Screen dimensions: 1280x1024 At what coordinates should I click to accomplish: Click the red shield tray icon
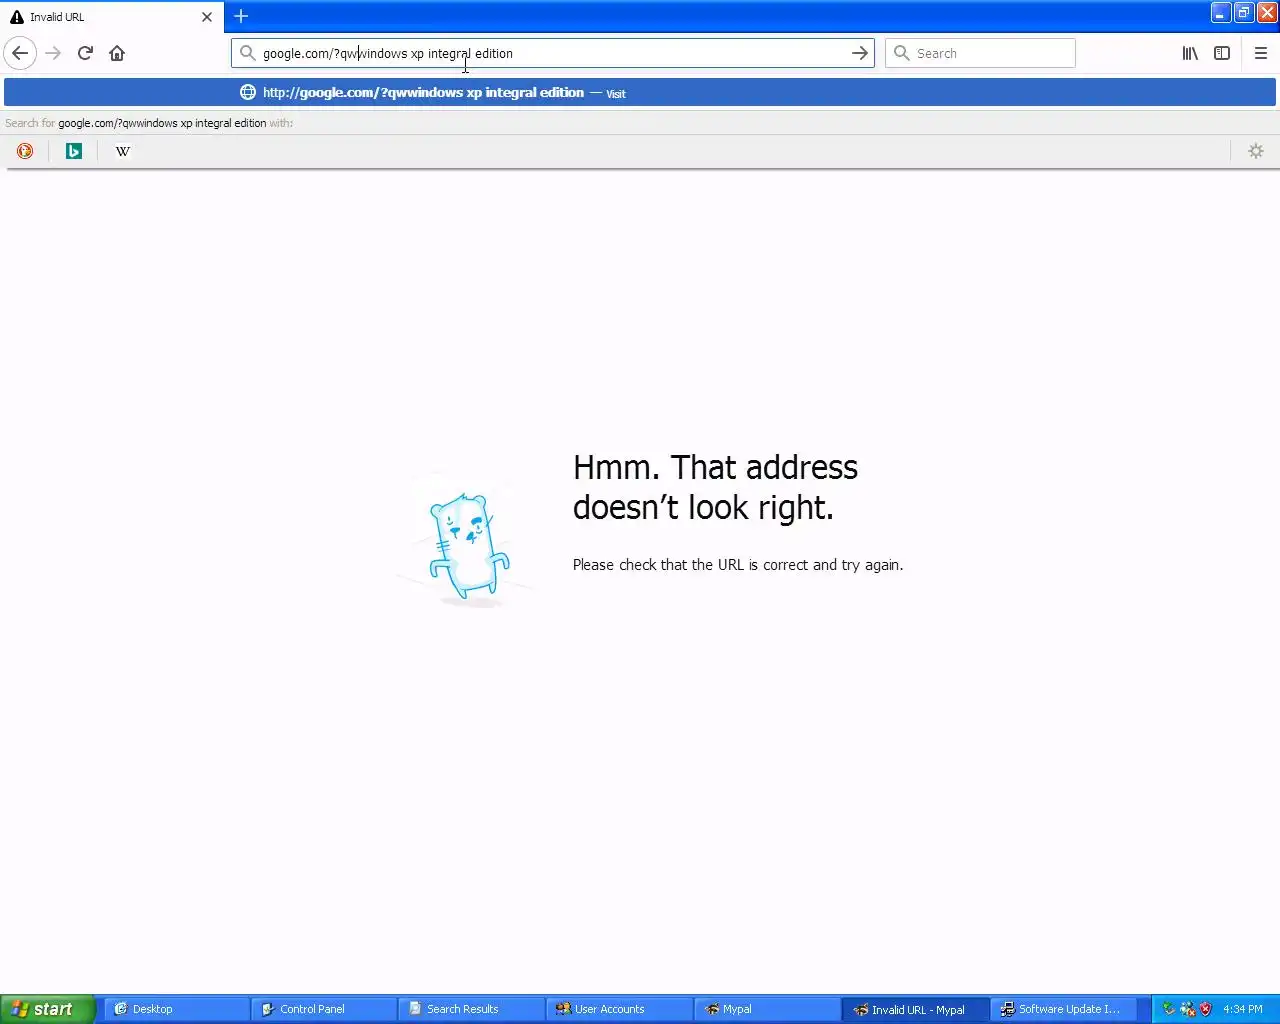(x=1205, y=1009)
